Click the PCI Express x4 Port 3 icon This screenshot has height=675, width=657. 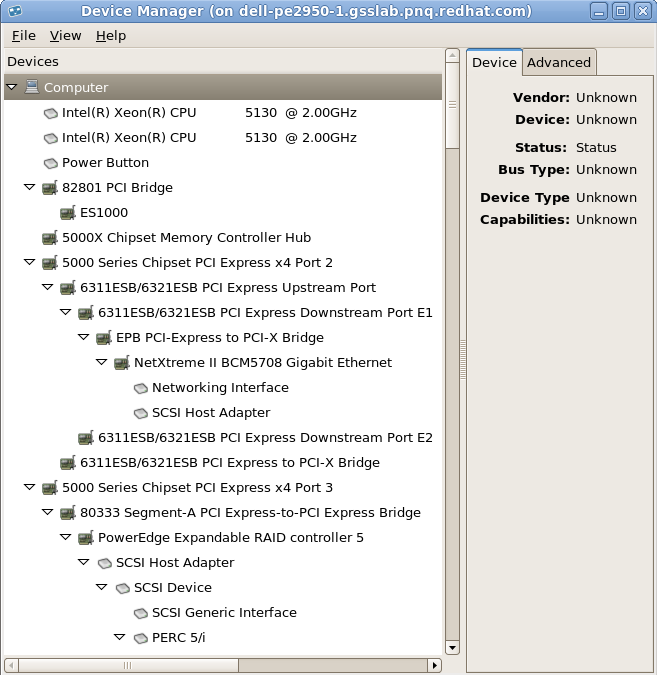50,487
